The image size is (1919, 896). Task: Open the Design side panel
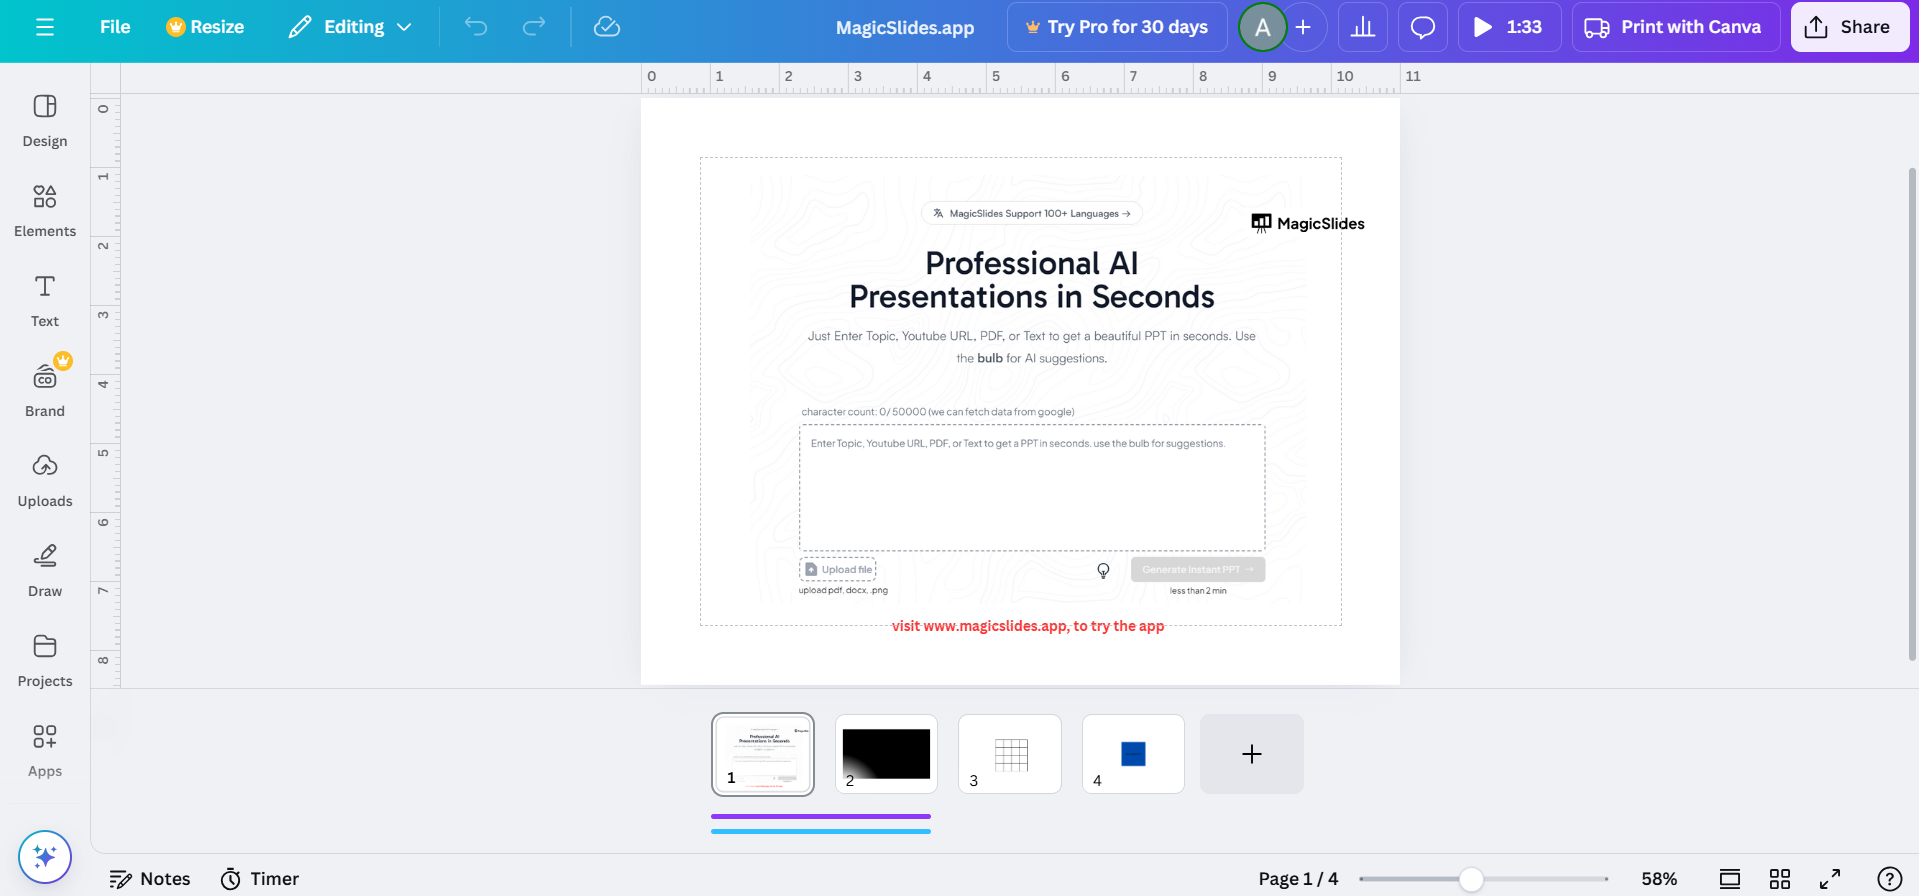tap(45, 121)
